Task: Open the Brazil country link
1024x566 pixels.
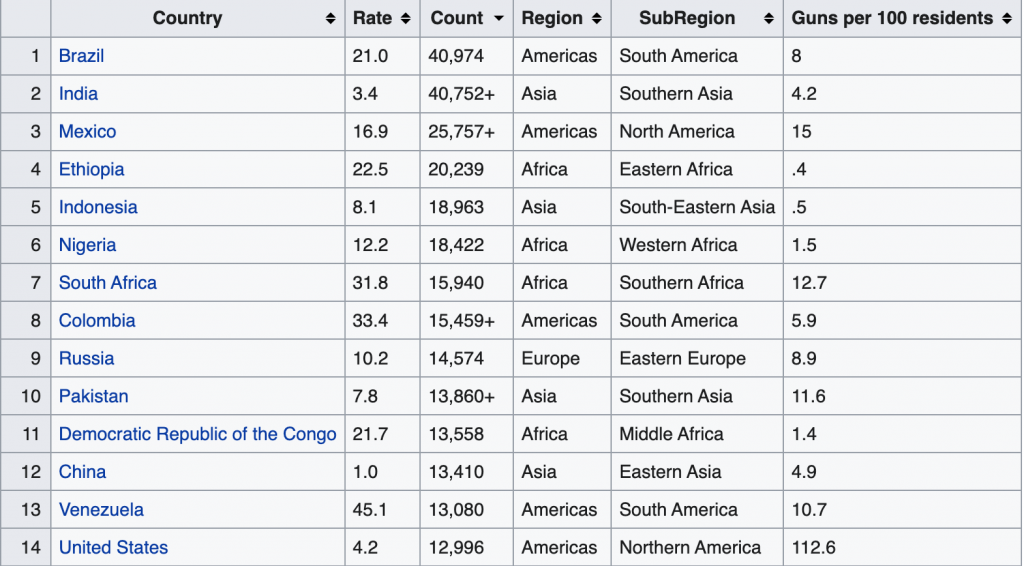Action: click(81, 56)
